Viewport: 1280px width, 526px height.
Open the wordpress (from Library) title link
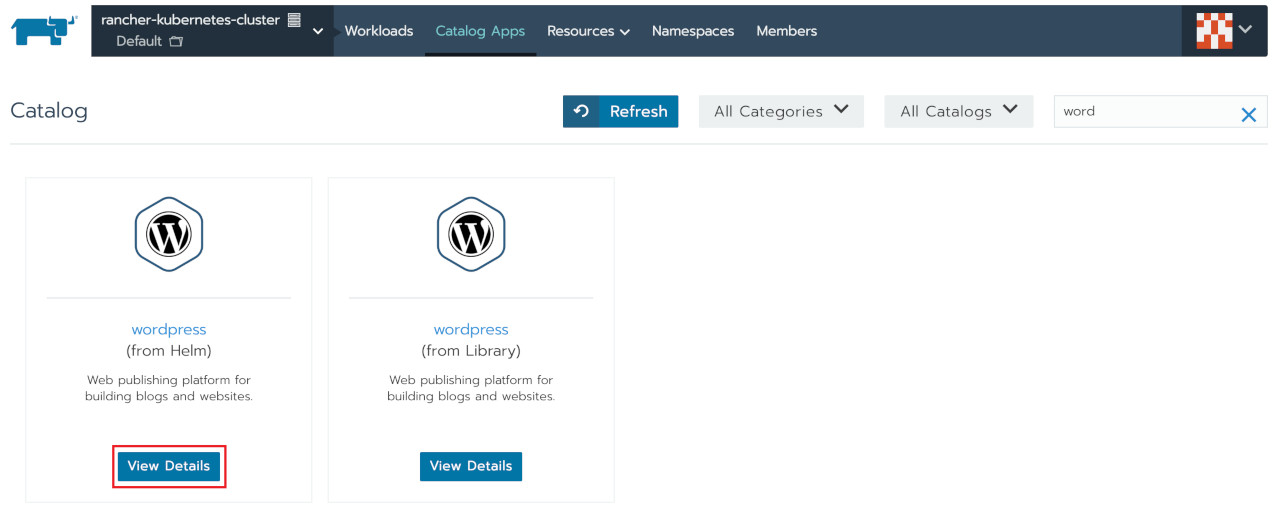point(471,329)
